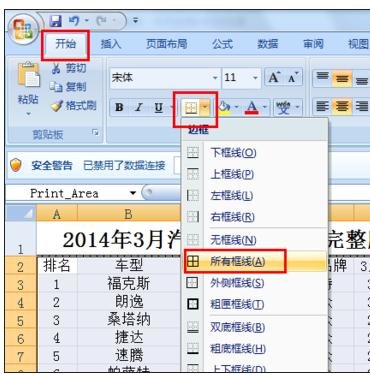This screenshot has height=374, width=370.
Task: Open the Customize Quick Access Toolbar arrow
Action: click(135, 21)
